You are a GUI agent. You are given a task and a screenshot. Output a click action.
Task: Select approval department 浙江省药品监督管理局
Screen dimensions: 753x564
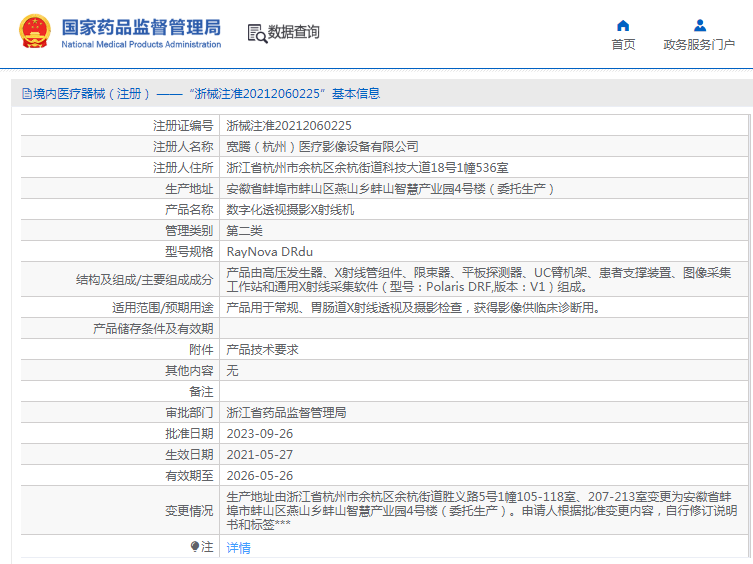tap(286, 413)
